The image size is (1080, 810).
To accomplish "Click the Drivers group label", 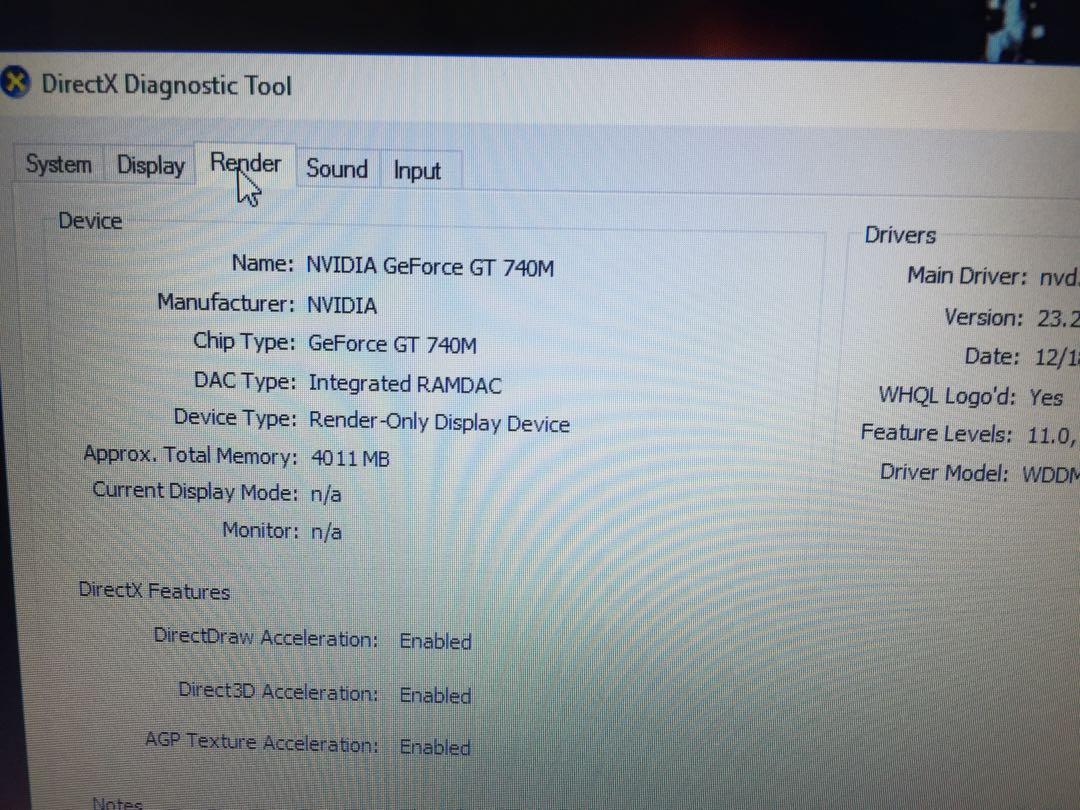I will (x=900, y=235).
